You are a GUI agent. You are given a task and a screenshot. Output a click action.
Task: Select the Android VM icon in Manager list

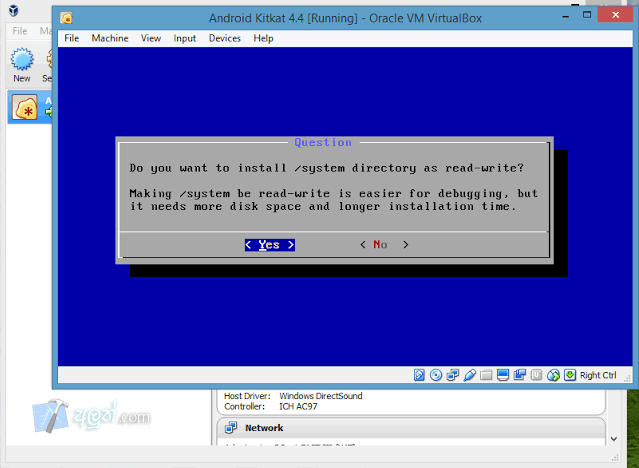pyautogui.click(x=24, y=107)
